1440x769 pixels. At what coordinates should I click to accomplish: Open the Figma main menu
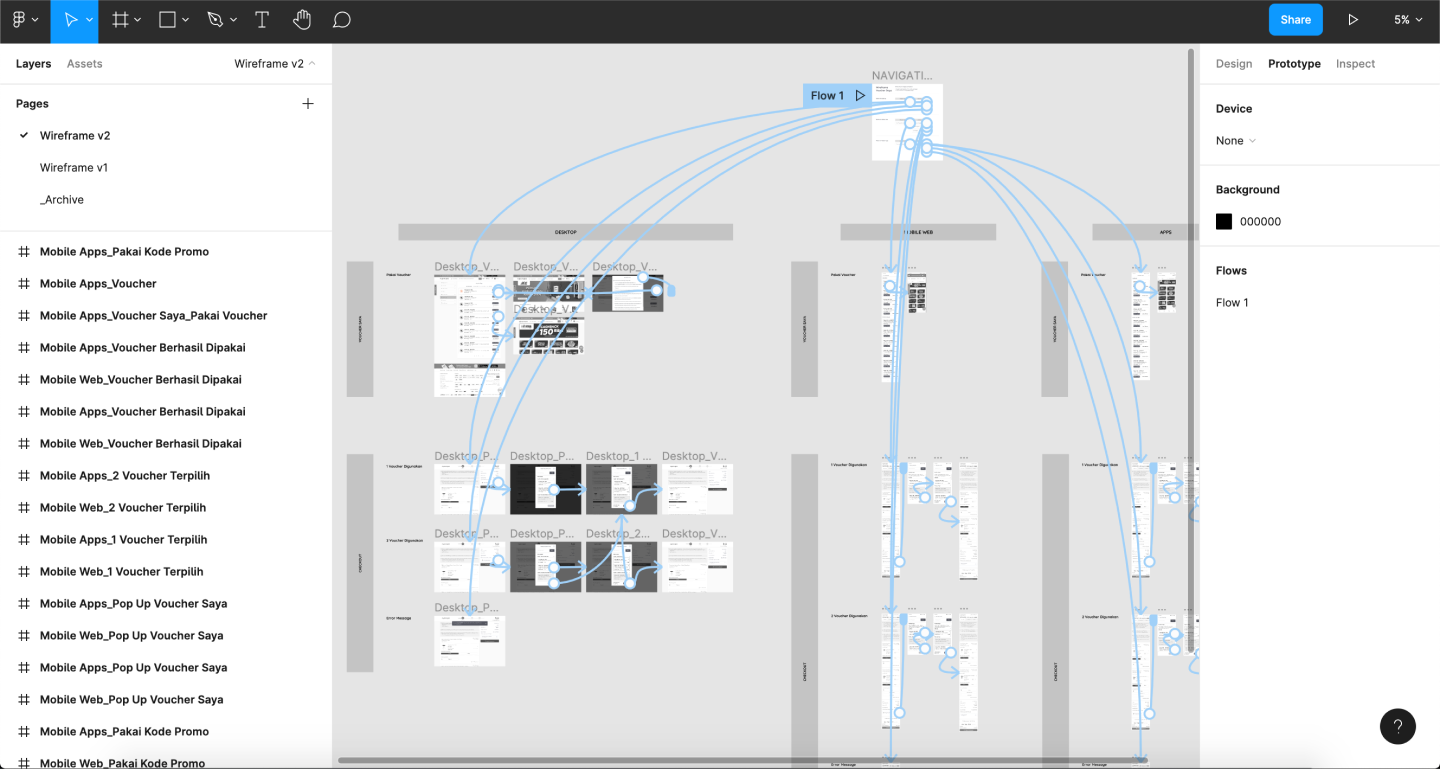click(24, 20)
